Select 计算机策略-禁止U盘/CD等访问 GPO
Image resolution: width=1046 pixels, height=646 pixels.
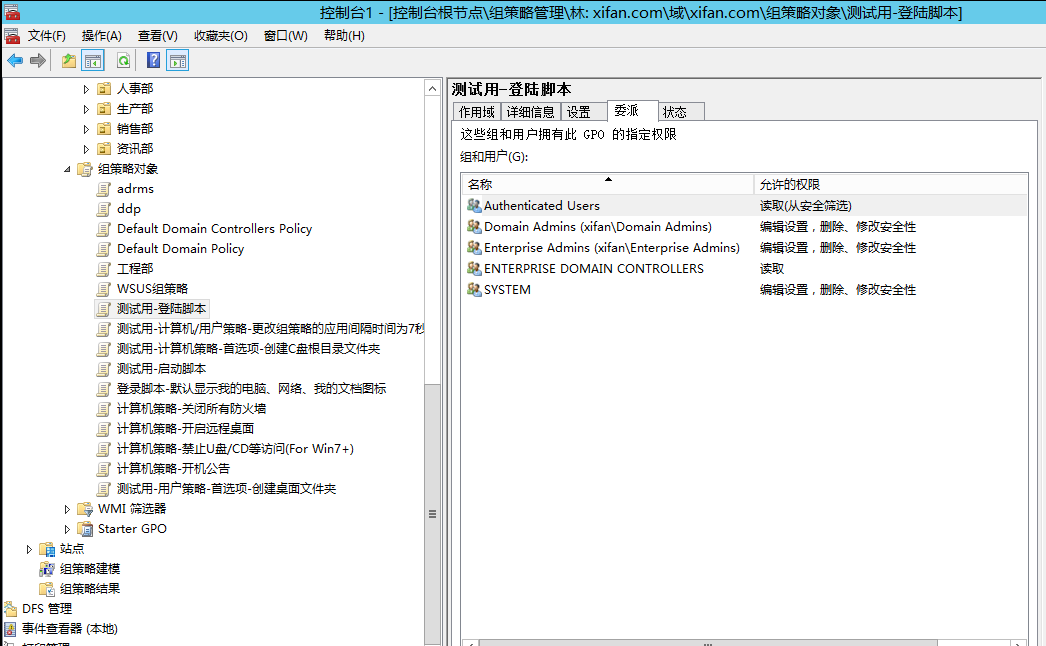coord(235,449)
